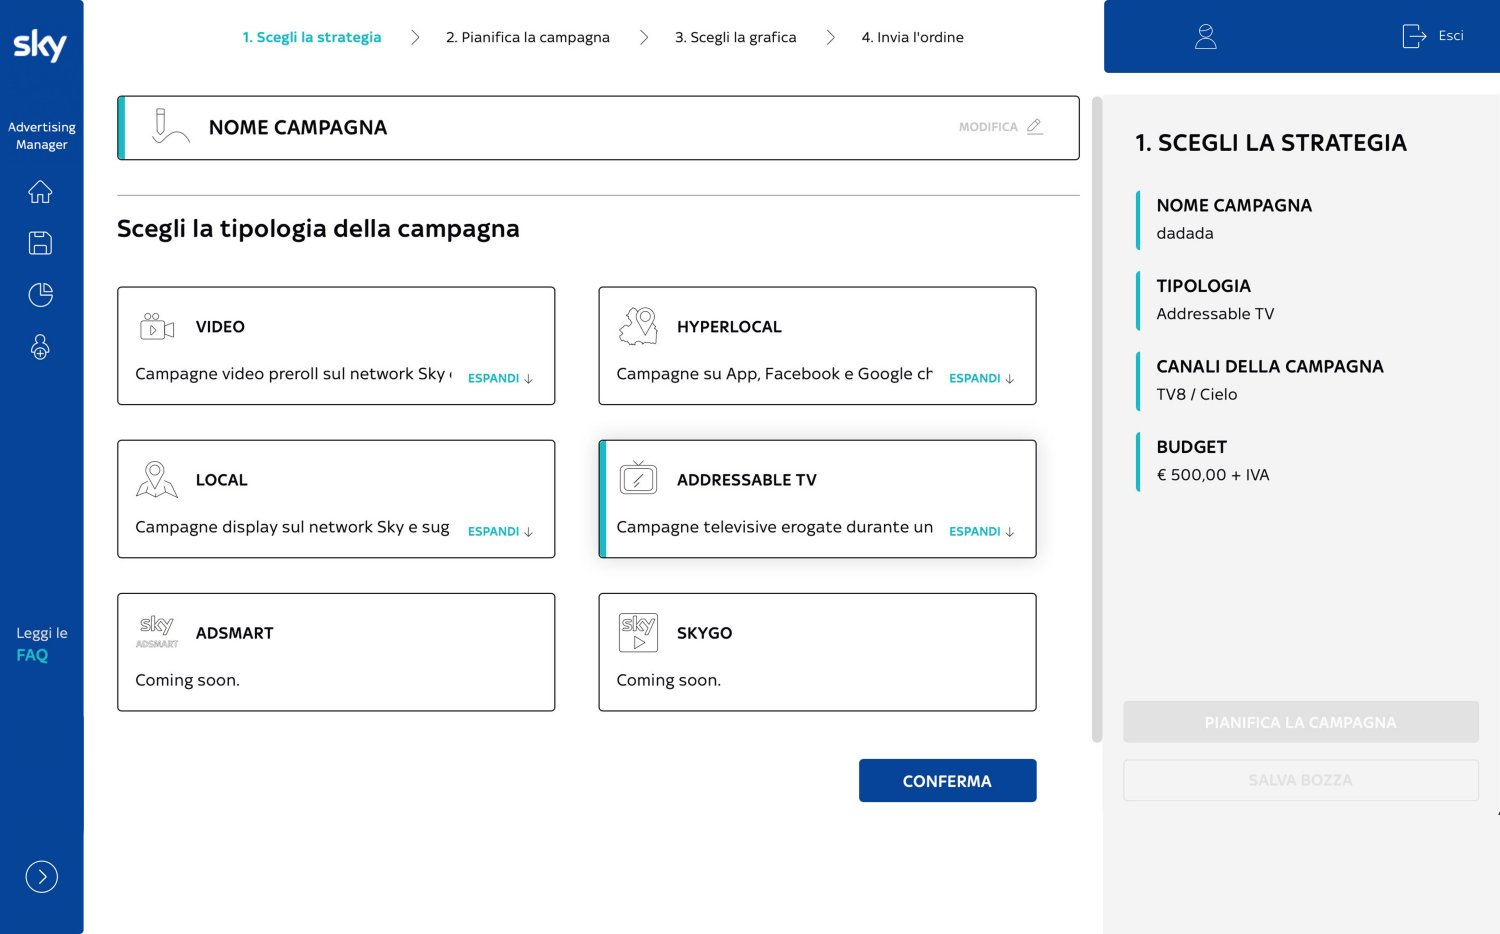Screen dimensions: 1500x934
Task: Open the Home icon in the sidebar
Action: point(40,192)
